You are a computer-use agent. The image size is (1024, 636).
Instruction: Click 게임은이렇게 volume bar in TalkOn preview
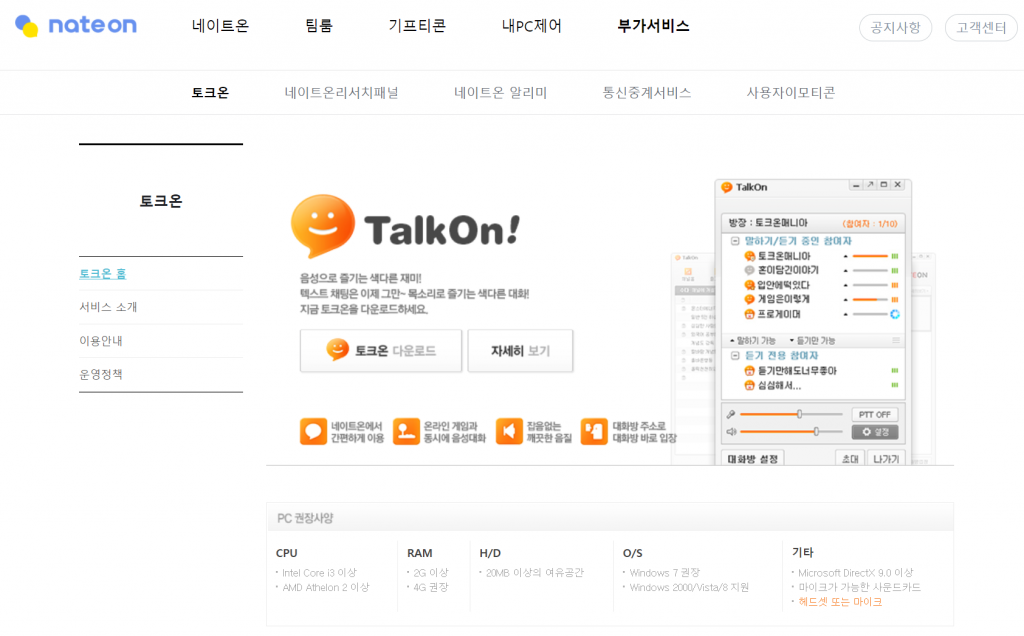coord(870,299)
